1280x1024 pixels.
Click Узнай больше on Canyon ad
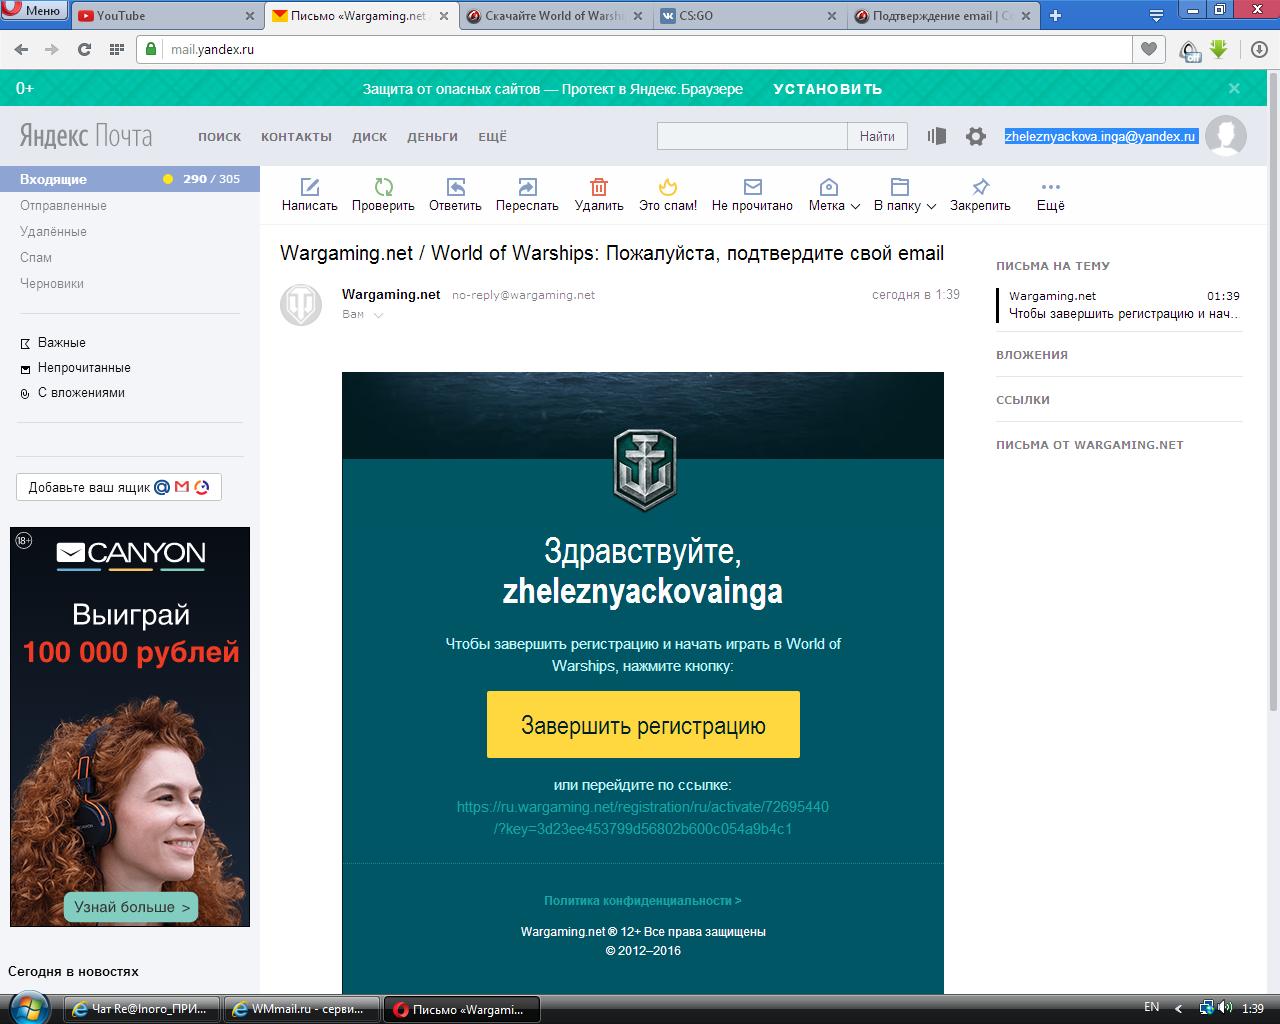(x=131, y=907)
